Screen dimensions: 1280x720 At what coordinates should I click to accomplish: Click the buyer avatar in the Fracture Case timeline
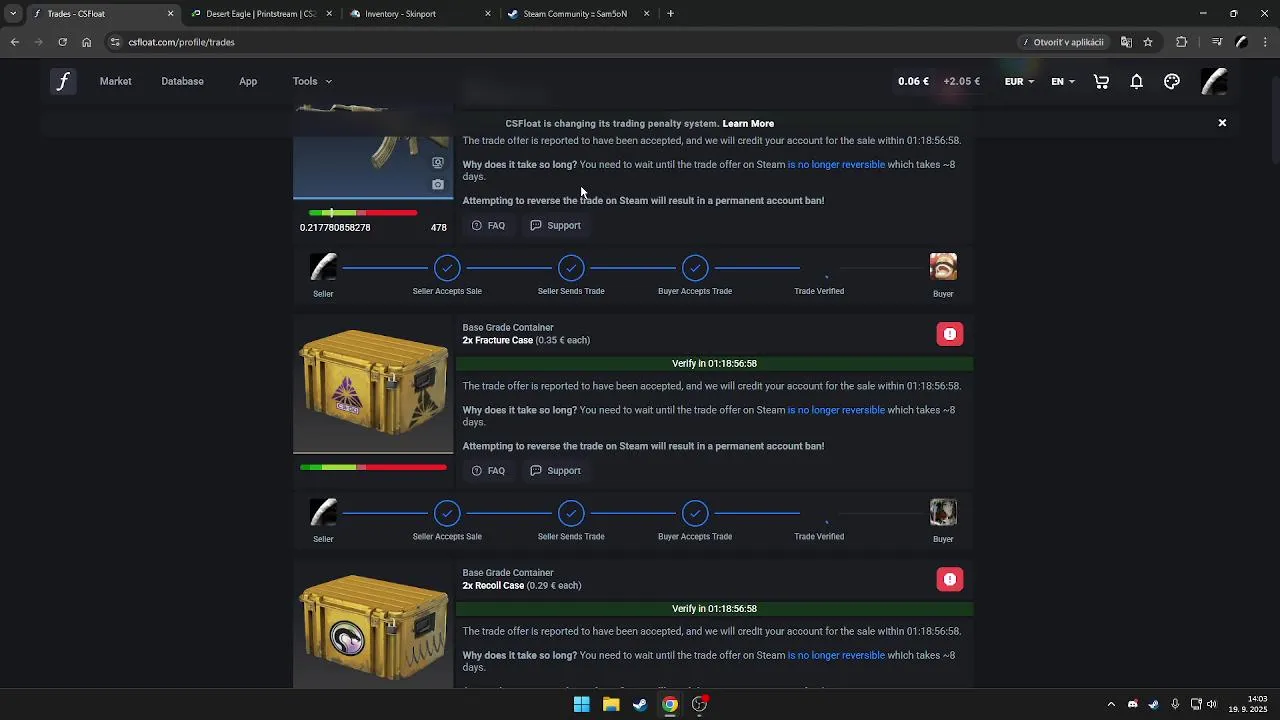click(x=943, y=513)
